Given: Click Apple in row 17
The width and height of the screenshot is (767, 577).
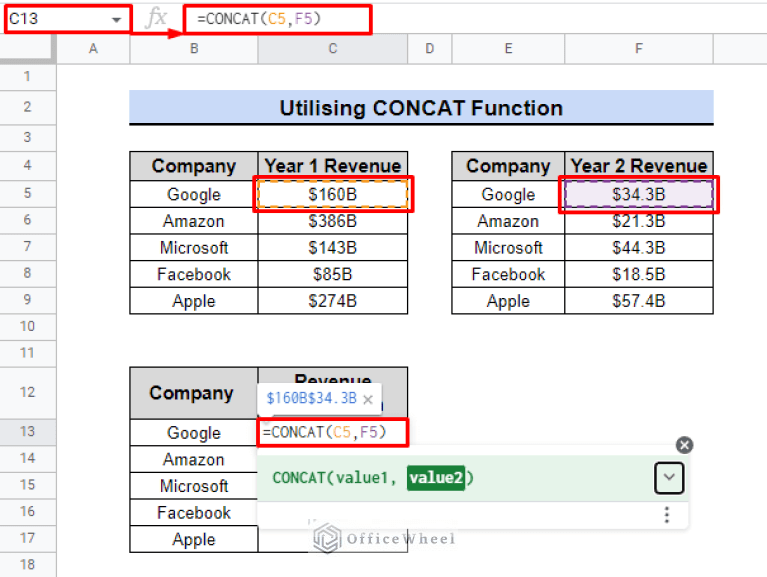Looking at the screenshot, I should coord(194,539).
